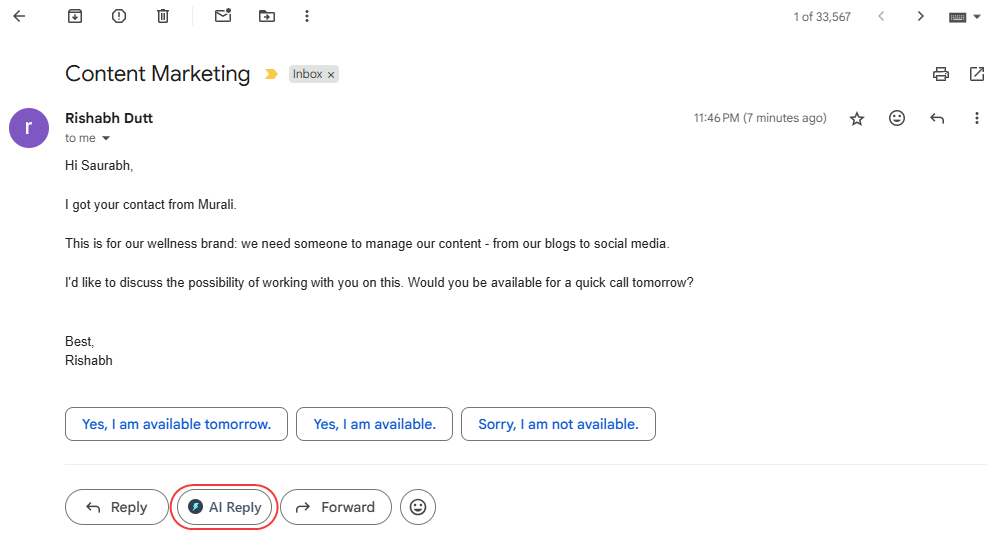Report this email as spam
This screenshot has width=995, height=550.
119,16
